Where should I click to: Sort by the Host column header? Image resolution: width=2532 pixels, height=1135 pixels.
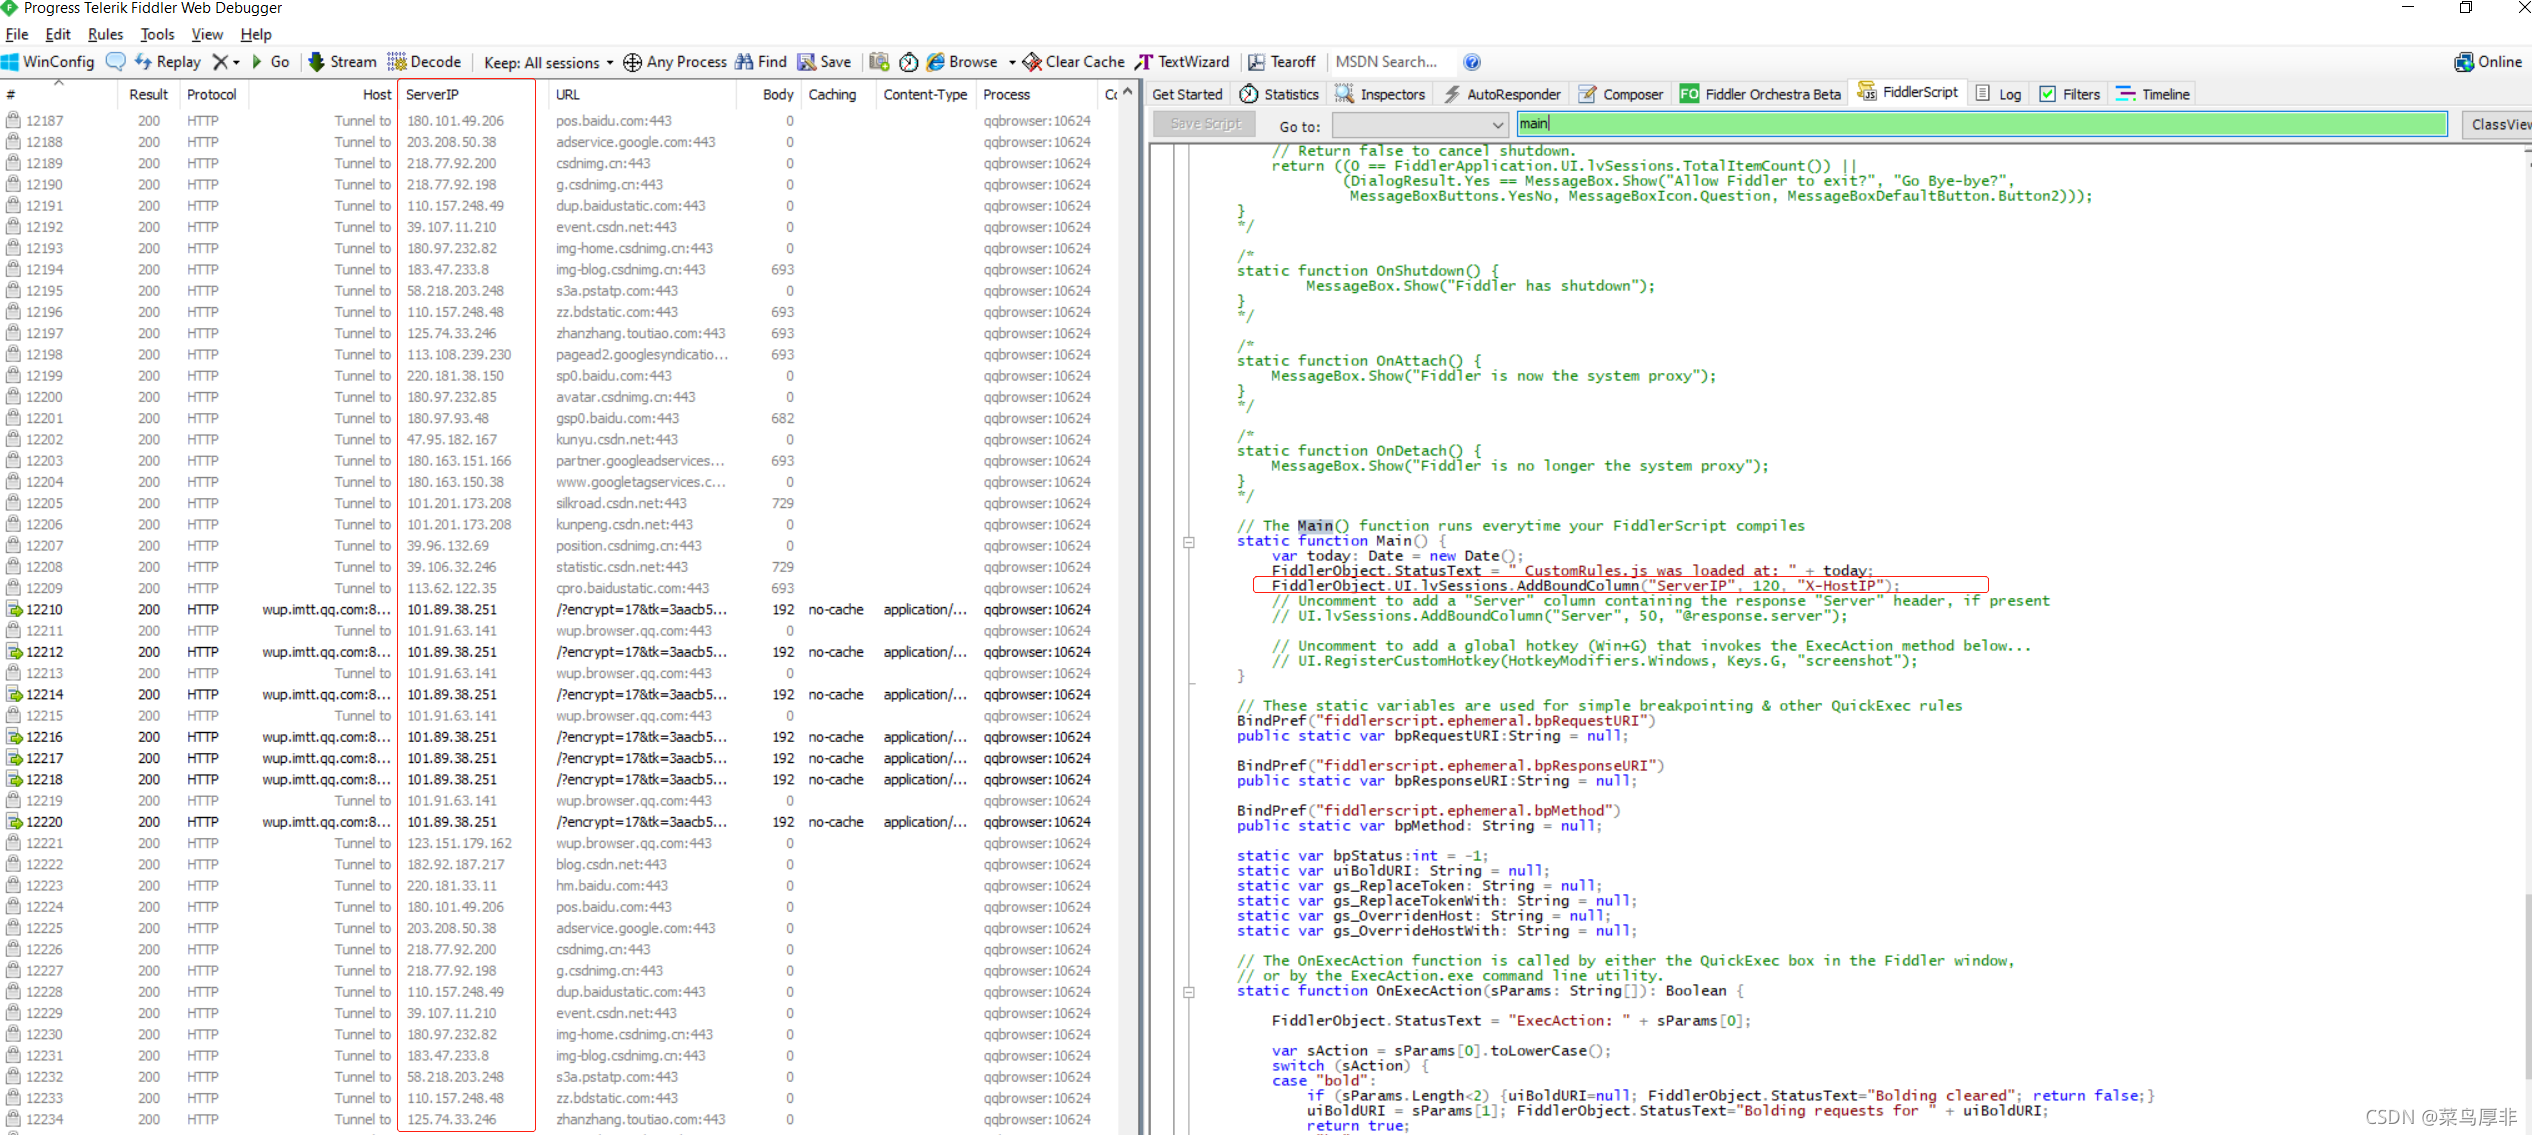tap(322, 94)
